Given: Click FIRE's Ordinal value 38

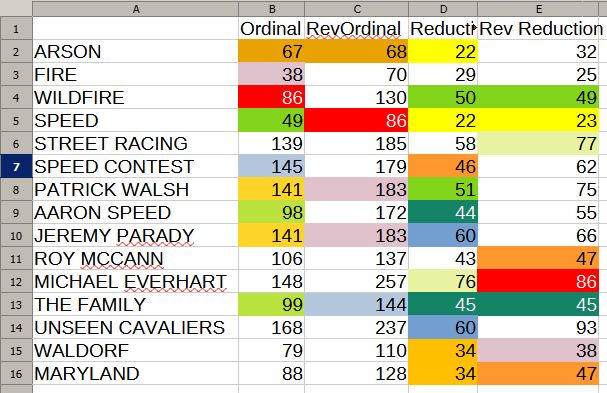Looking at the screenshot, I should 271,74.
